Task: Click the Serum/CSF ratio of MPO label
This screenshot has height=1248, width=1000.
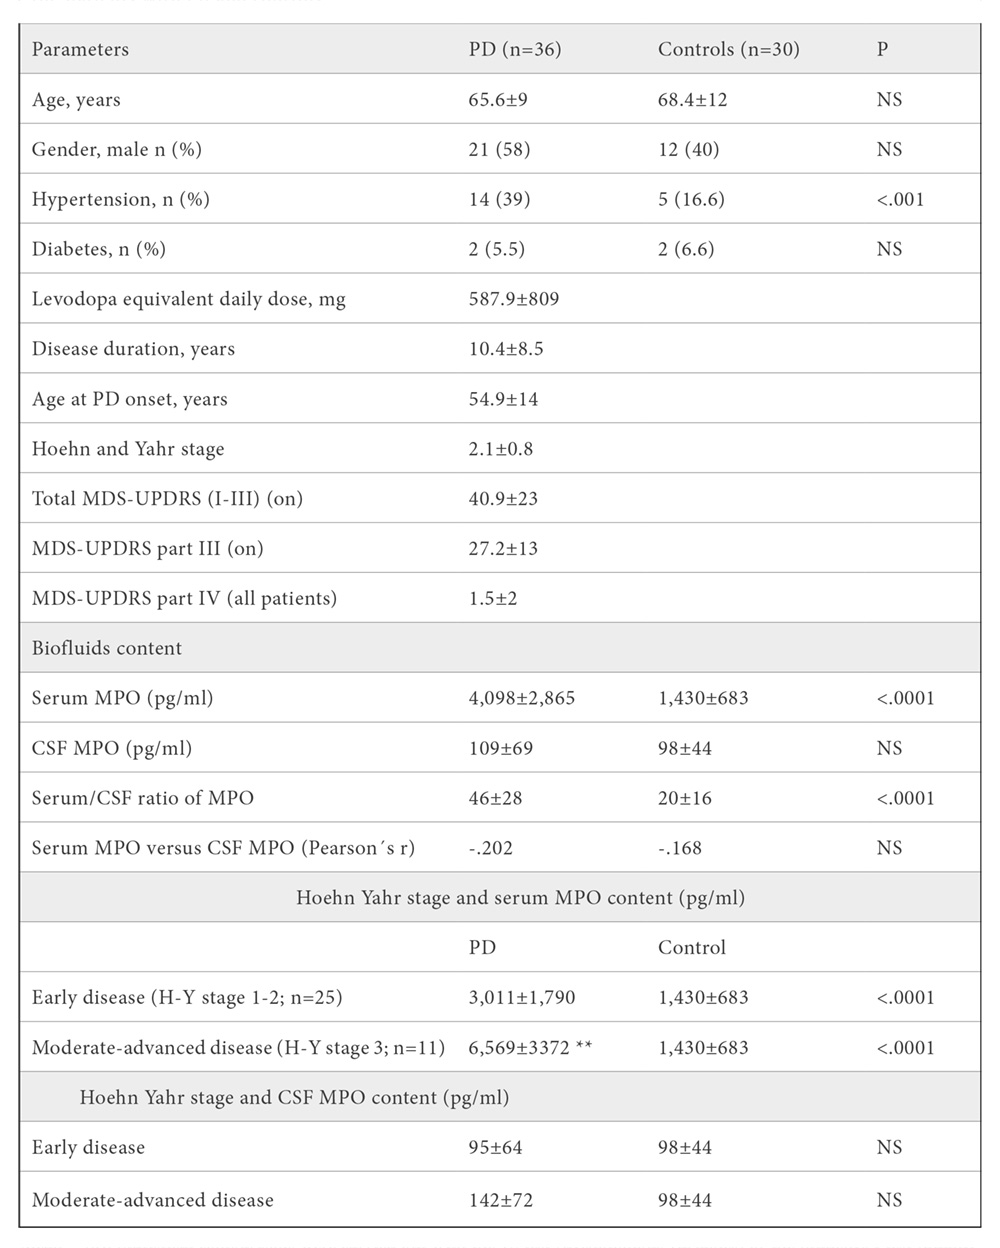Action: pyautogui.click(x=143, y=798)
